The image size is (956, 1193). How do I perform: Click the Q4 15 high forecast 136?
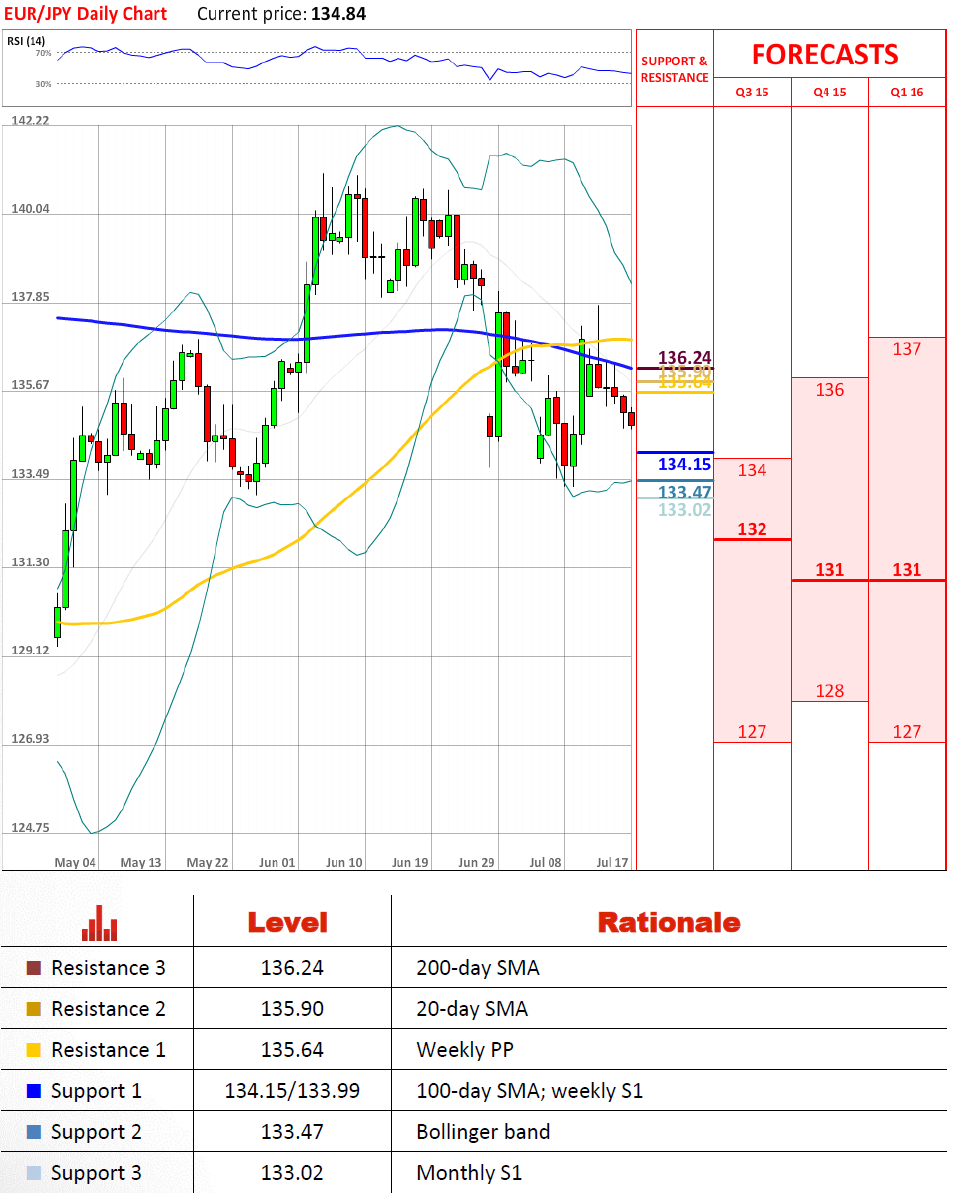click(830, 390)
